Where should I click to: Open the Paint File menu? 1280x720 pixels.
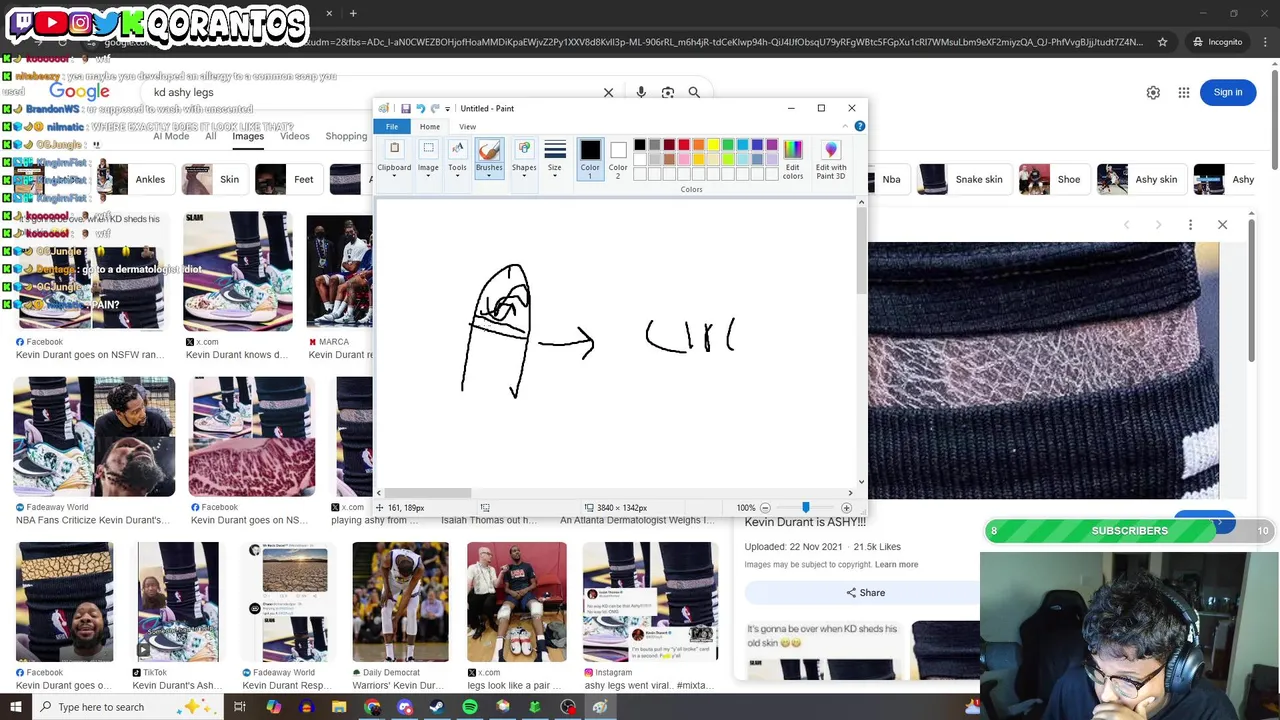392,127
